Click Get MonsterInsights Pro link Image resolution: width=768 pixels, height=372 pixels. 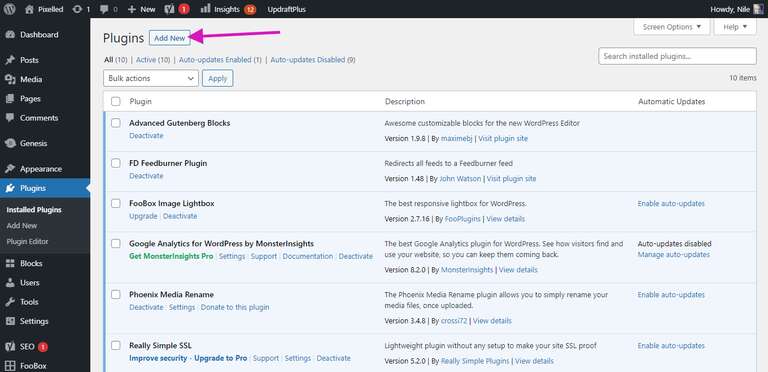point(171,256)
